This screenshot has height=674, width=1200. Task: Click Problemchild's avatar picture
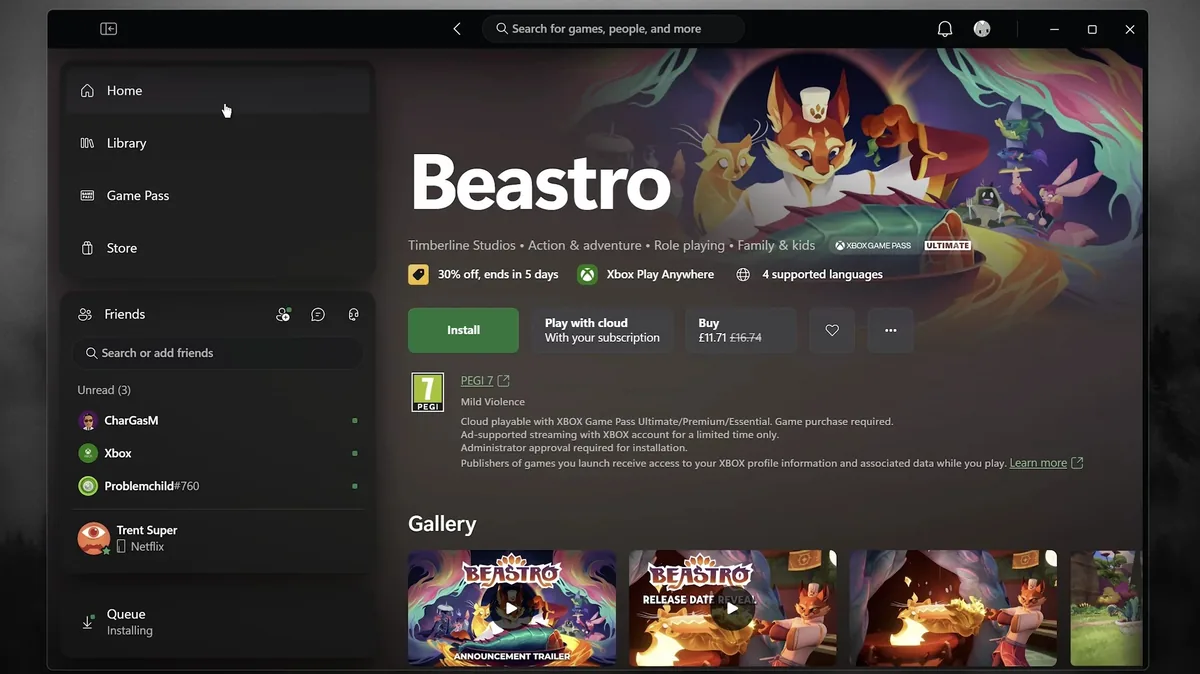click(88, 486)
